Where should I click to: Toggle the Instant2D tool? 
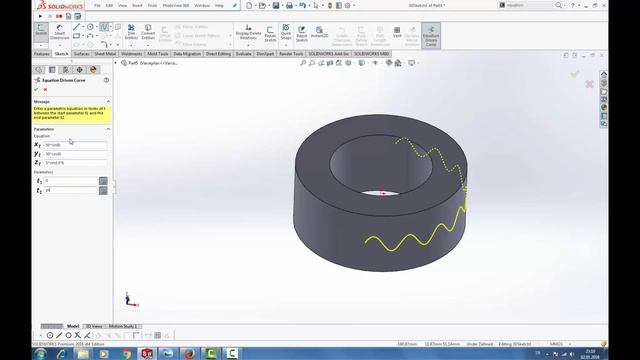[319, 33]
